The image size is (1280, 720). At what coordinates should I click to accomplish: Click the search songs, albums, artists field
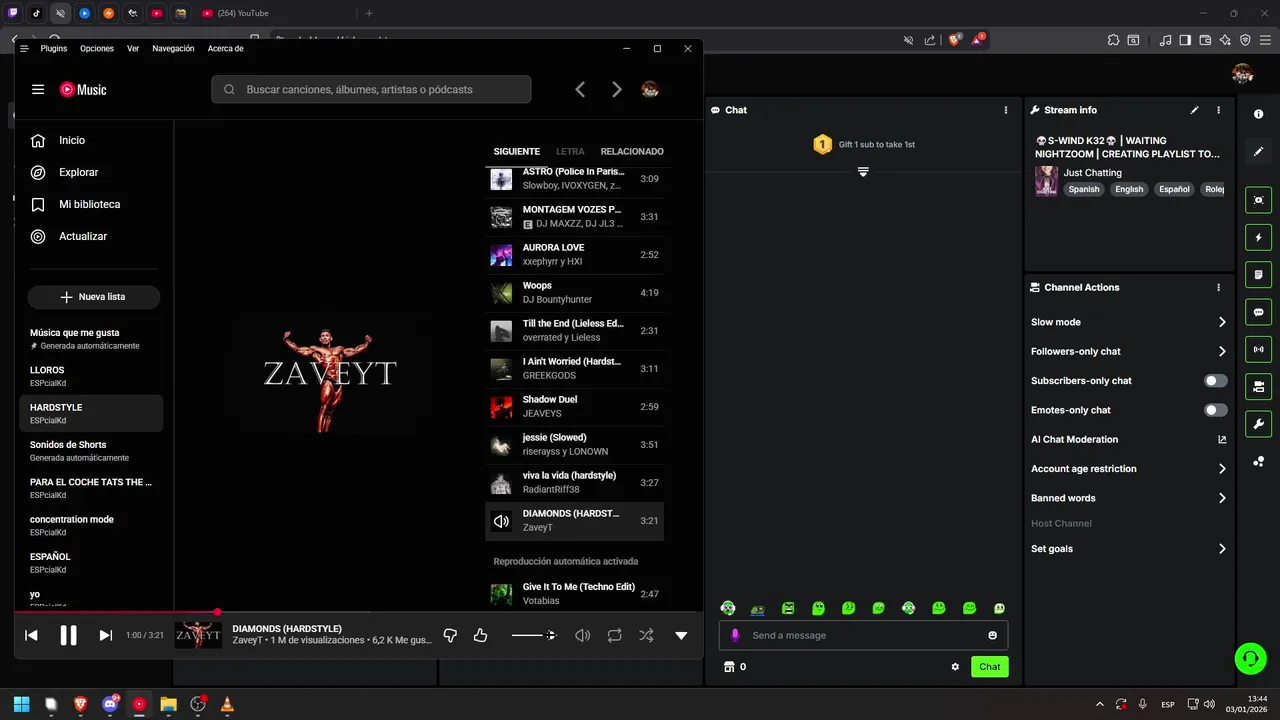371,89
